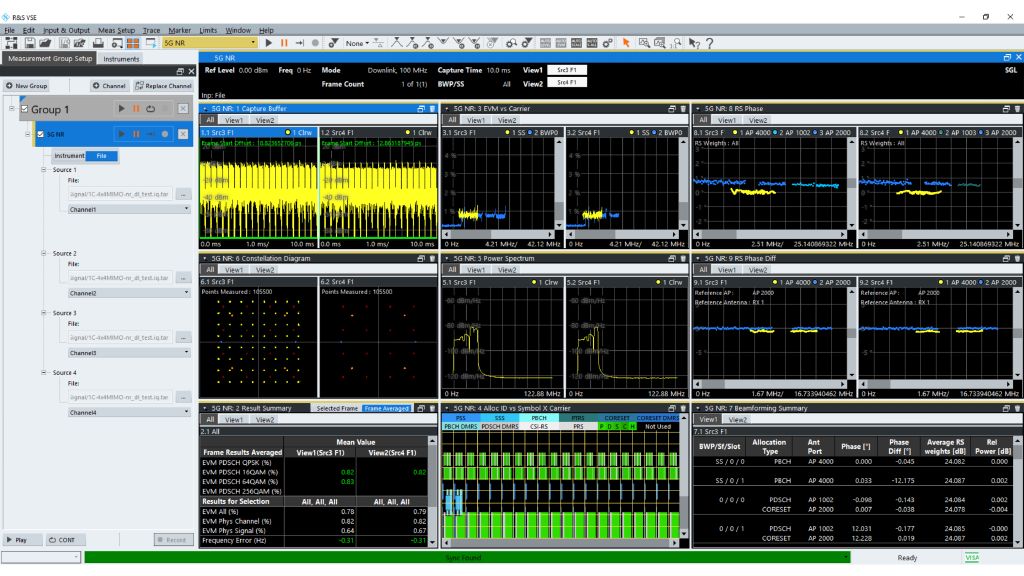Remove the 5G NR channel with X
Image resolution: width=1024 pixels, height=576 pixels.
point(184,134)
